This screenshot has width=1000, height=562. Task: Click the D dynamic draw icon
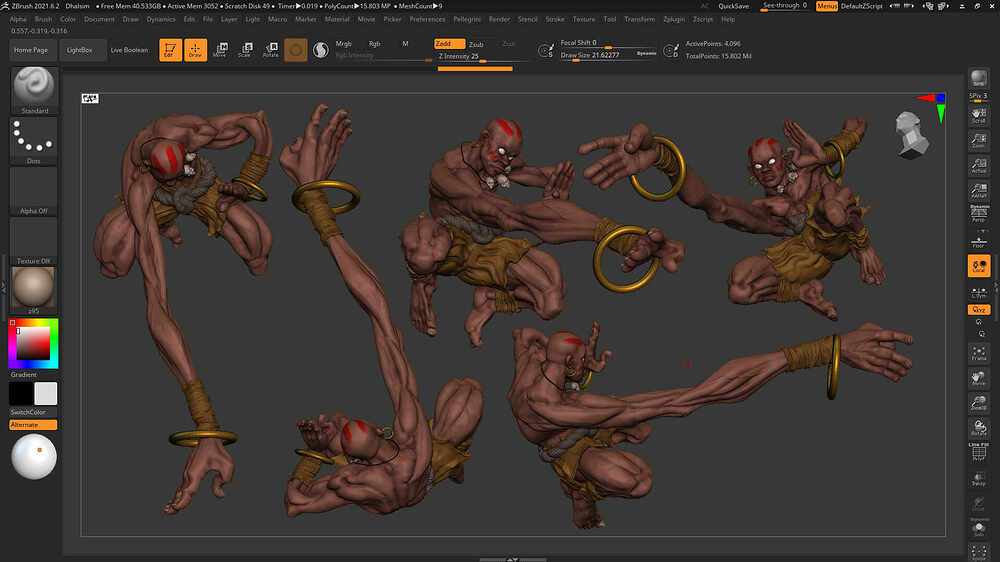(671, 50)
